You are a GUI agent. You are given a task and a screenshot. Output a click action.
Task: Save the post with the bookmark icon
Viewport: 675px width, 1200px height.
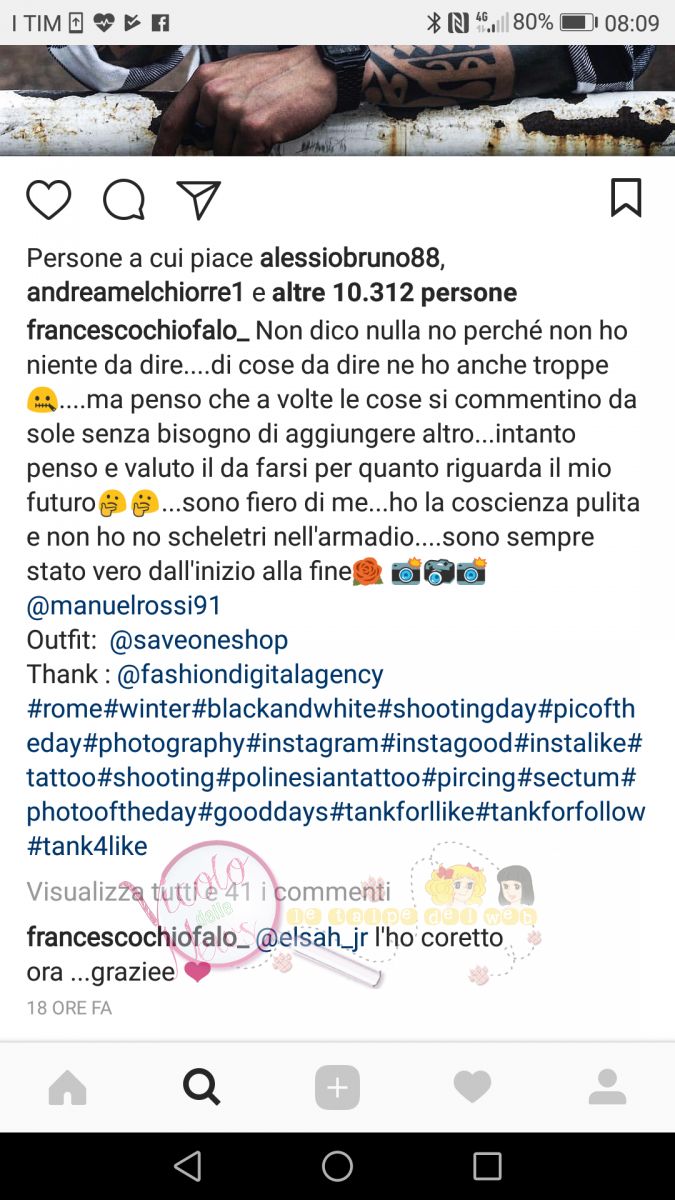pyautogui.click(x=626, y=197)
